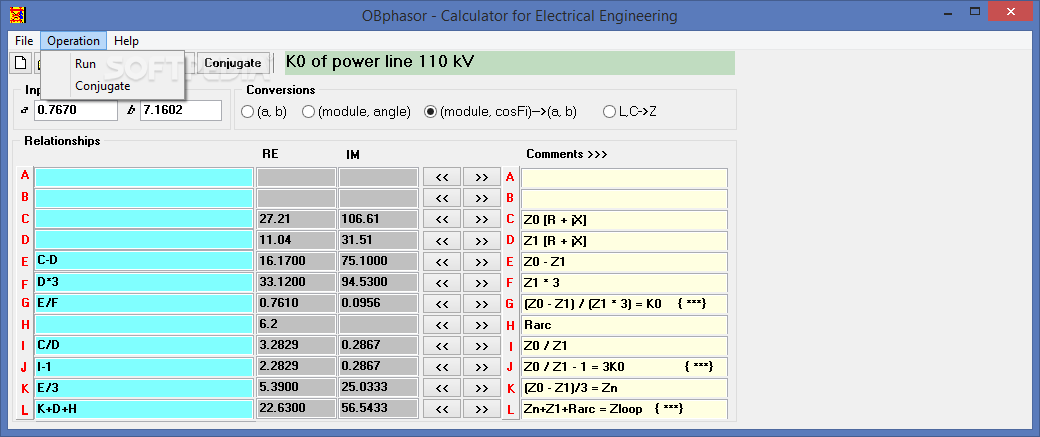Click comment field Z0 [R + jX]
1040x437 pixels.
point(624,219)
